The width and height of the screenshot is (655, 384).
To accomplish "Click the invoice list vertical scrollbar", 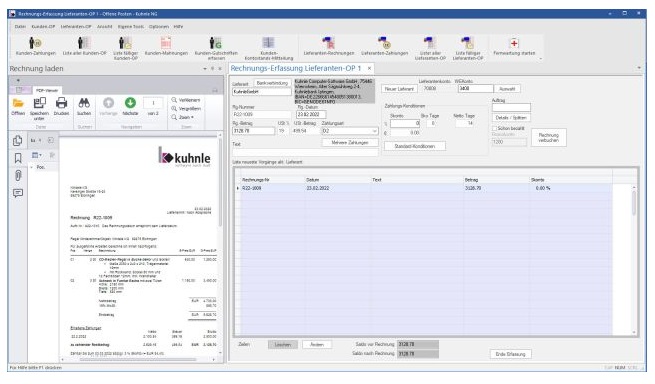I will (634, 259).
